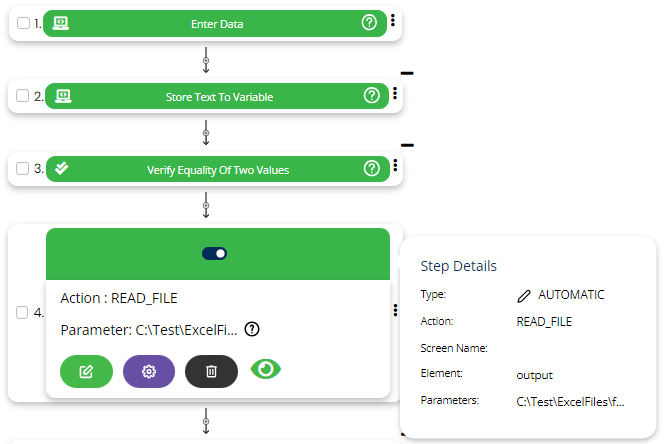Click help icon on Verify Equality step

[371, 169]
